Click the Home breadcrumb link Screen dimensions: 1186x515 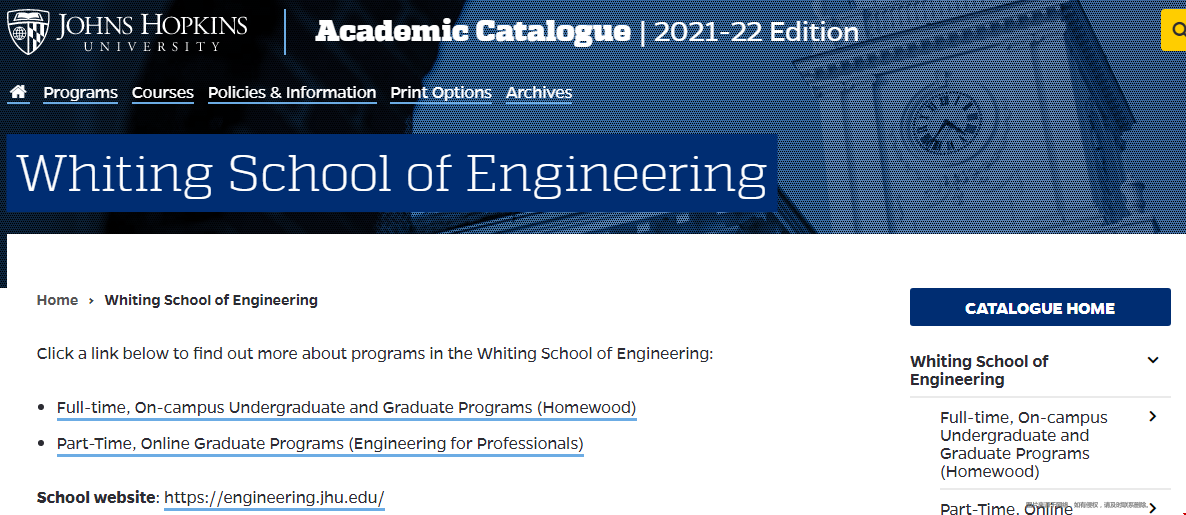[x=57, y=300]
